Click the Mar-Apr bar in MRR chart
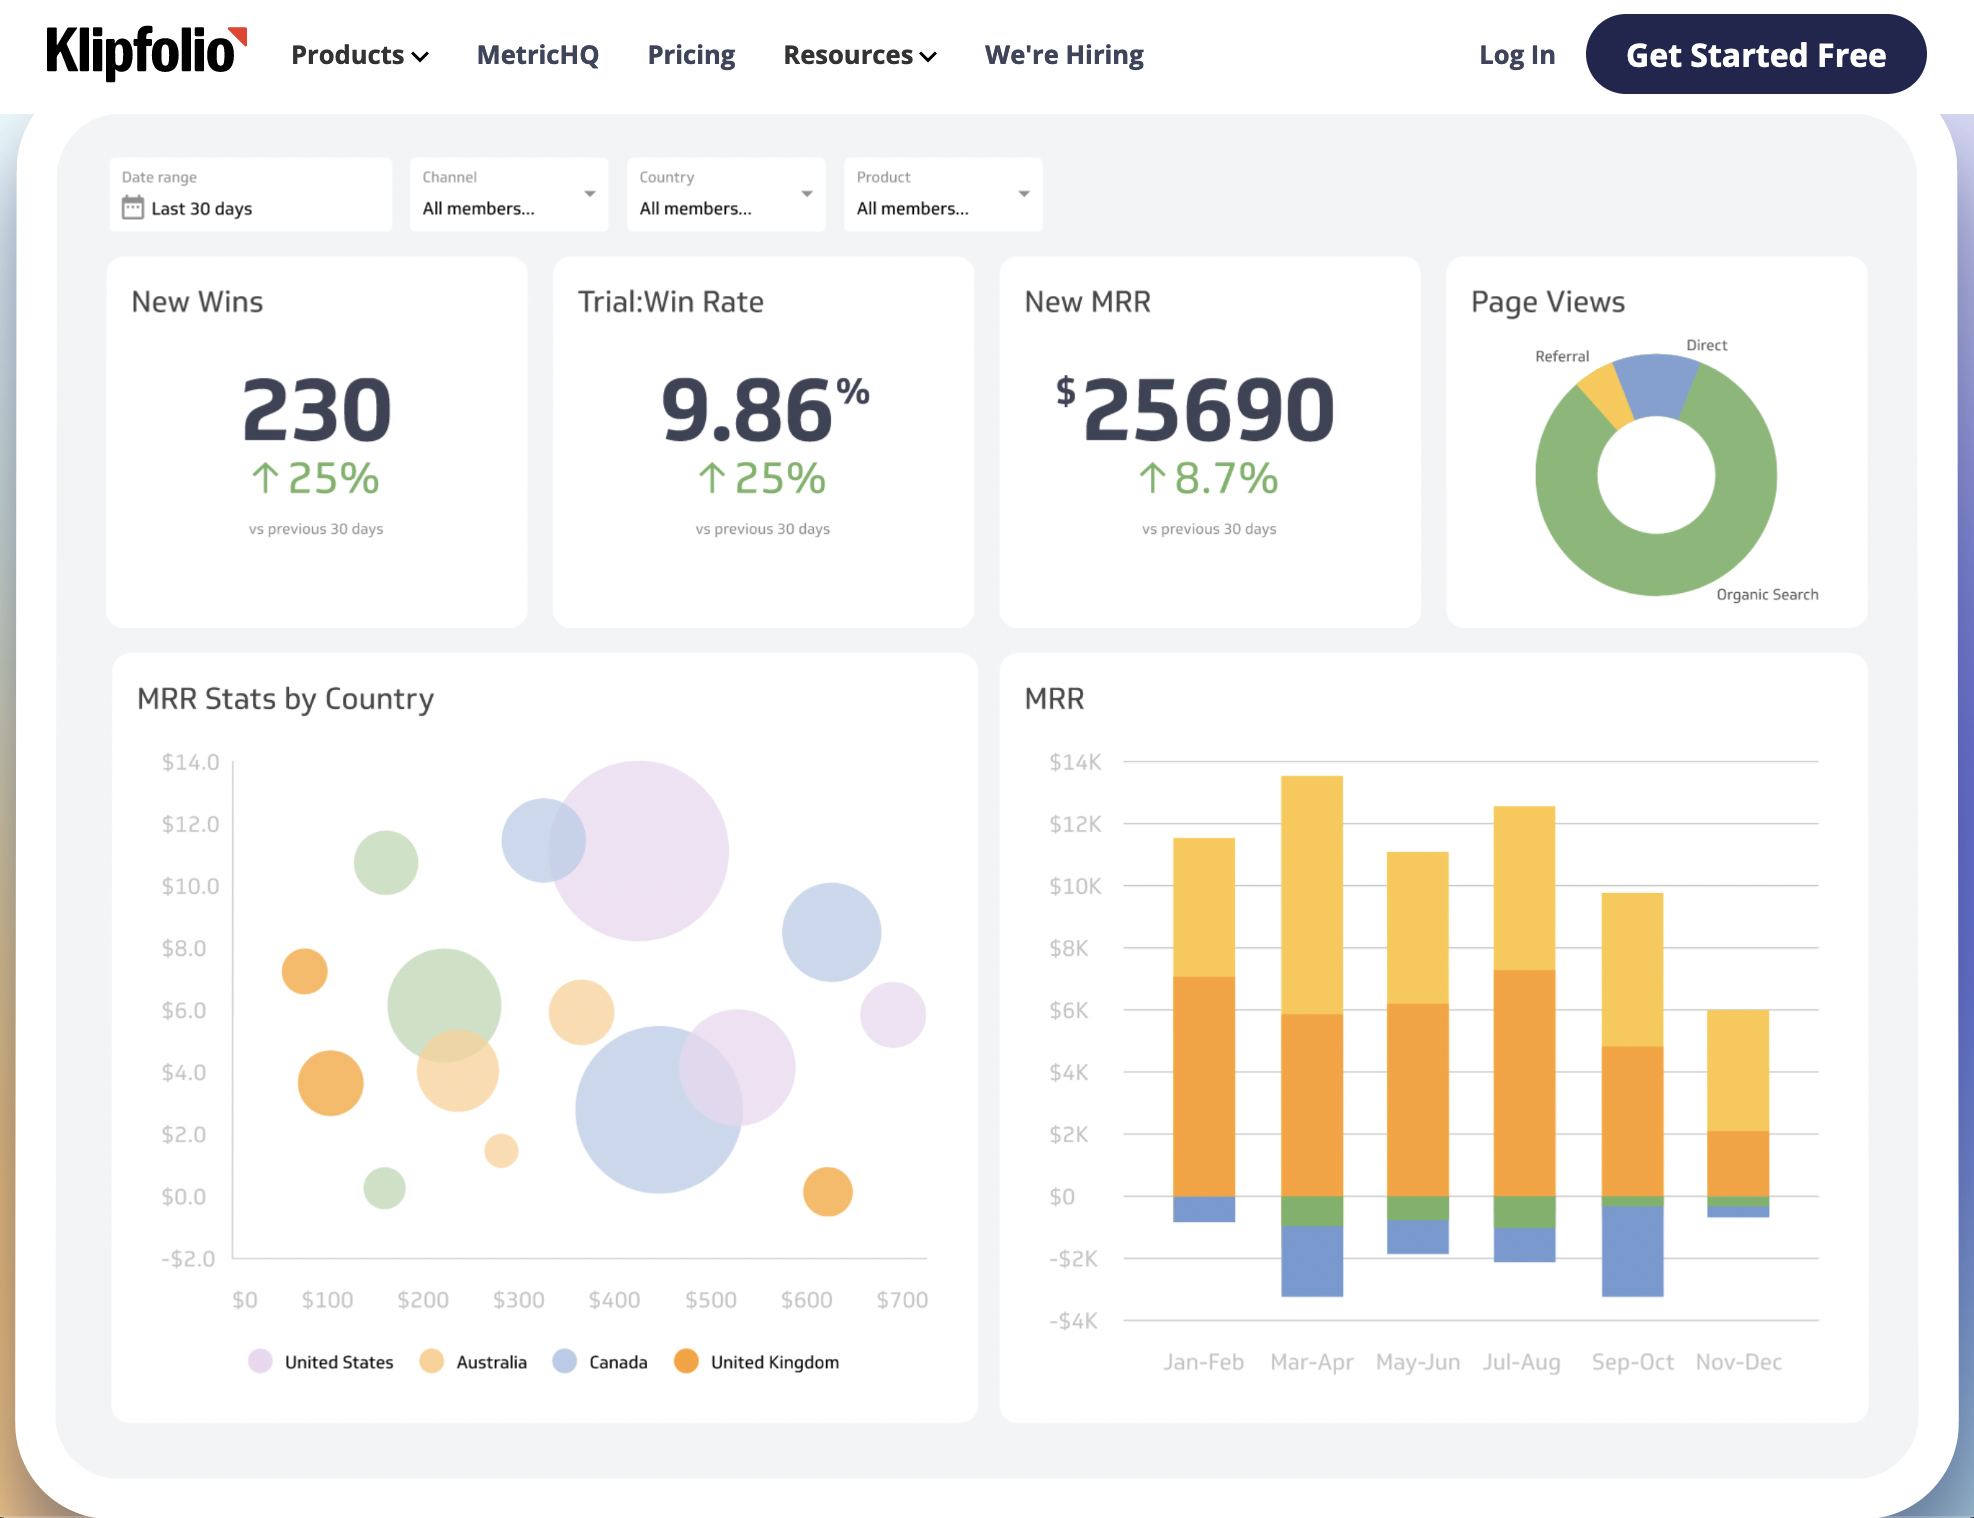 click(1312, 1035)
